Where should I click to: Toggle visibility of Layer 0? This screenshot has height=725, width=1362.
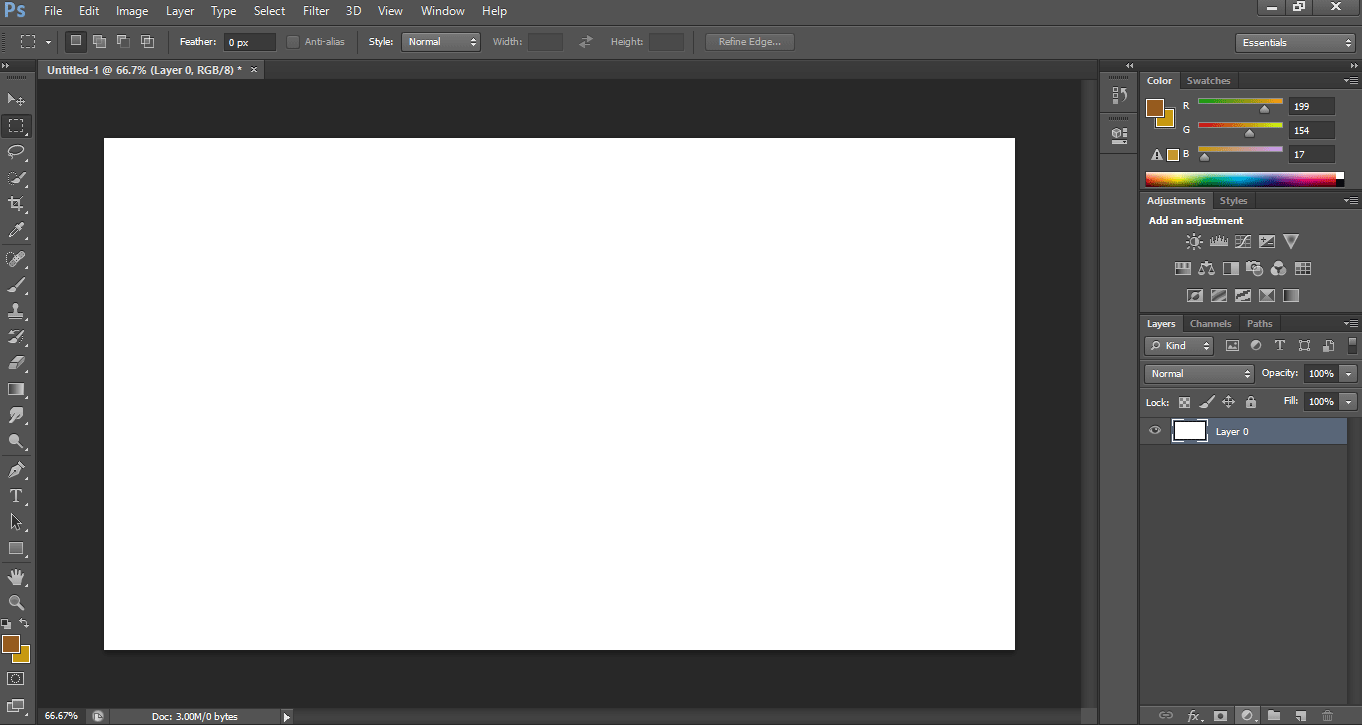[x=1155, y=430]
